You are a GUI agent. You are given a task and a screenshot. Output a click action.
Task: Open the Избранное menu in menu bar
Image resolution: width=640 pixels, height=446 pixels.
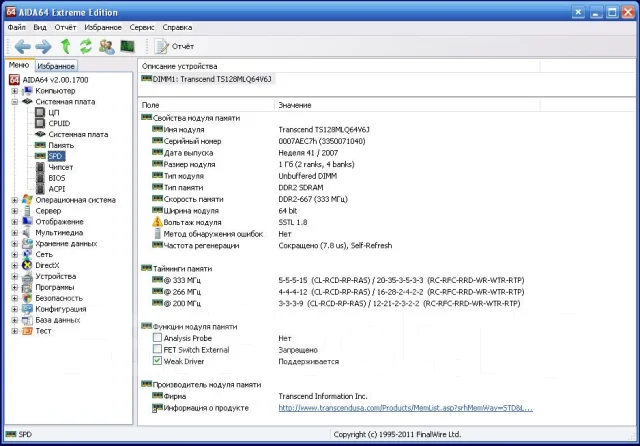tap(103, 27)
